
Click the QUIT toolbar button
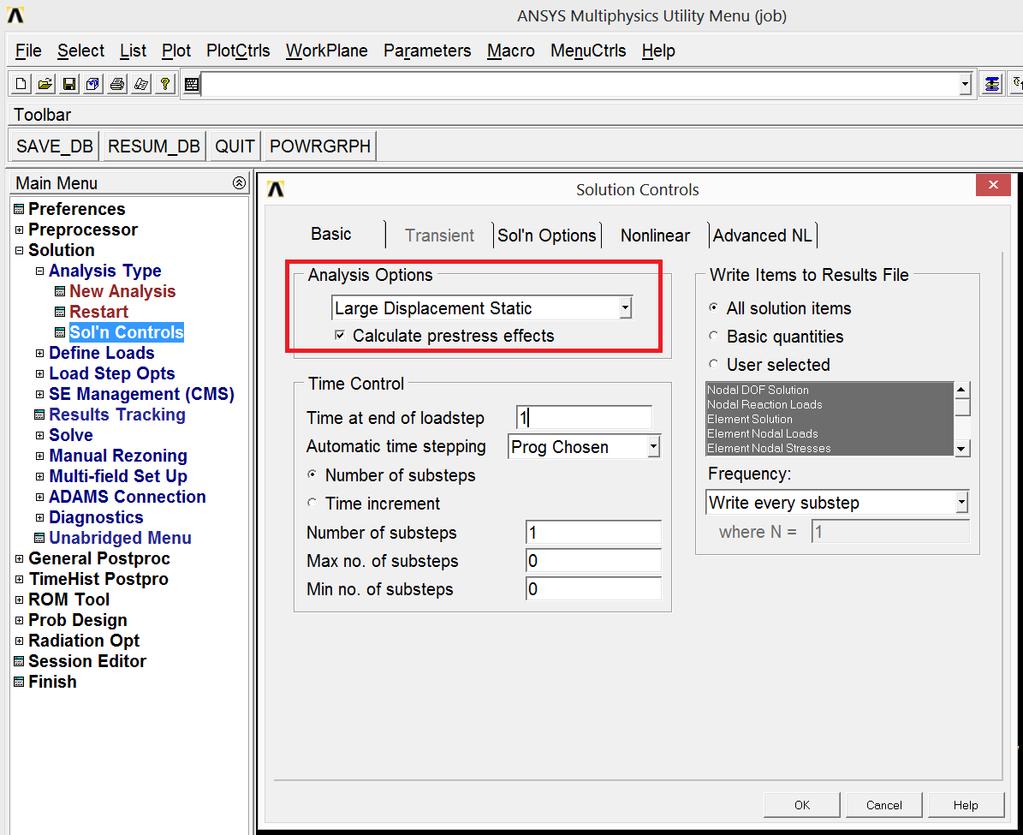click(x=234, y=145)
